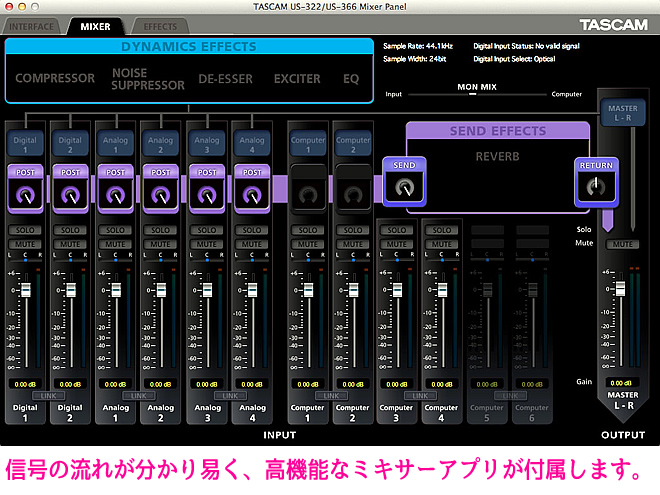Select the MIXER tab
660x495 pixels.
pyautogui.click(x=96, y=27)
